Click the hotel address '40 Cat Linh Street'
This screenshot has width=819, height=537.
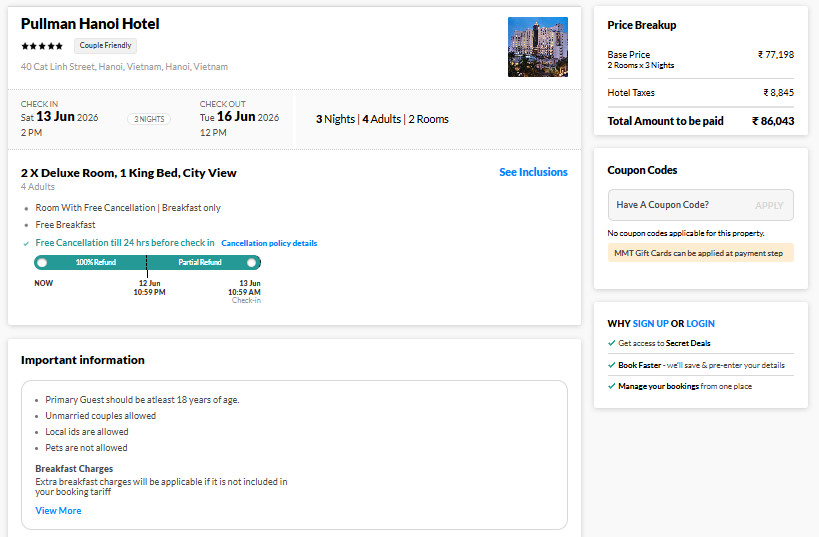point(124,67)
